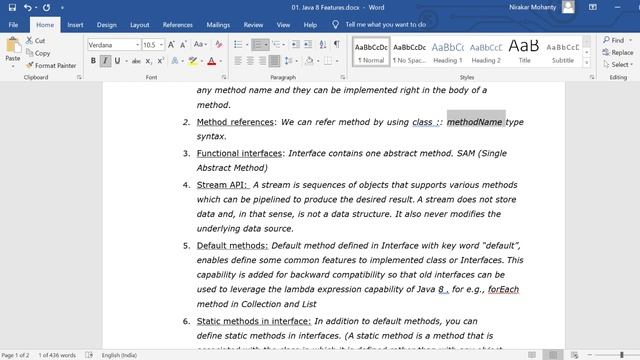Apply bullet list formatting
Viewport: 640px width, 360px height.
[238, 44]
